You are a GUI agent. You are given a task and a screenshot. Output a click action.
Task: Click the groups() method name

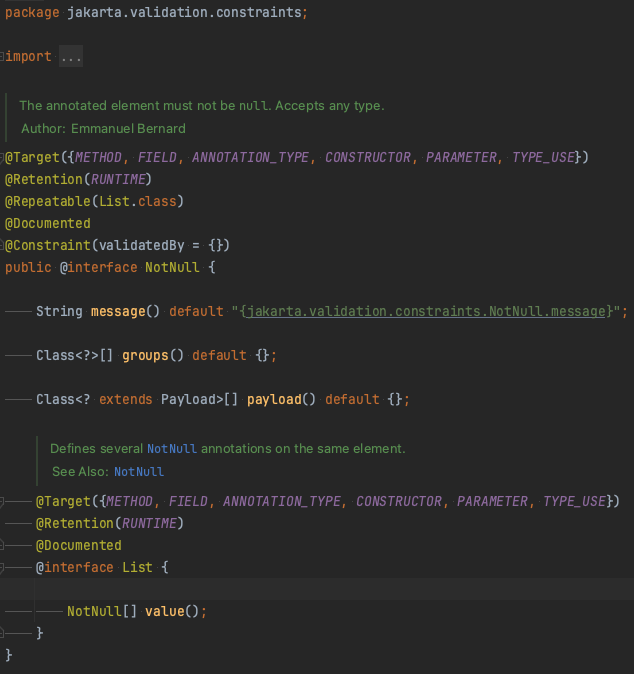coord(145,355)
